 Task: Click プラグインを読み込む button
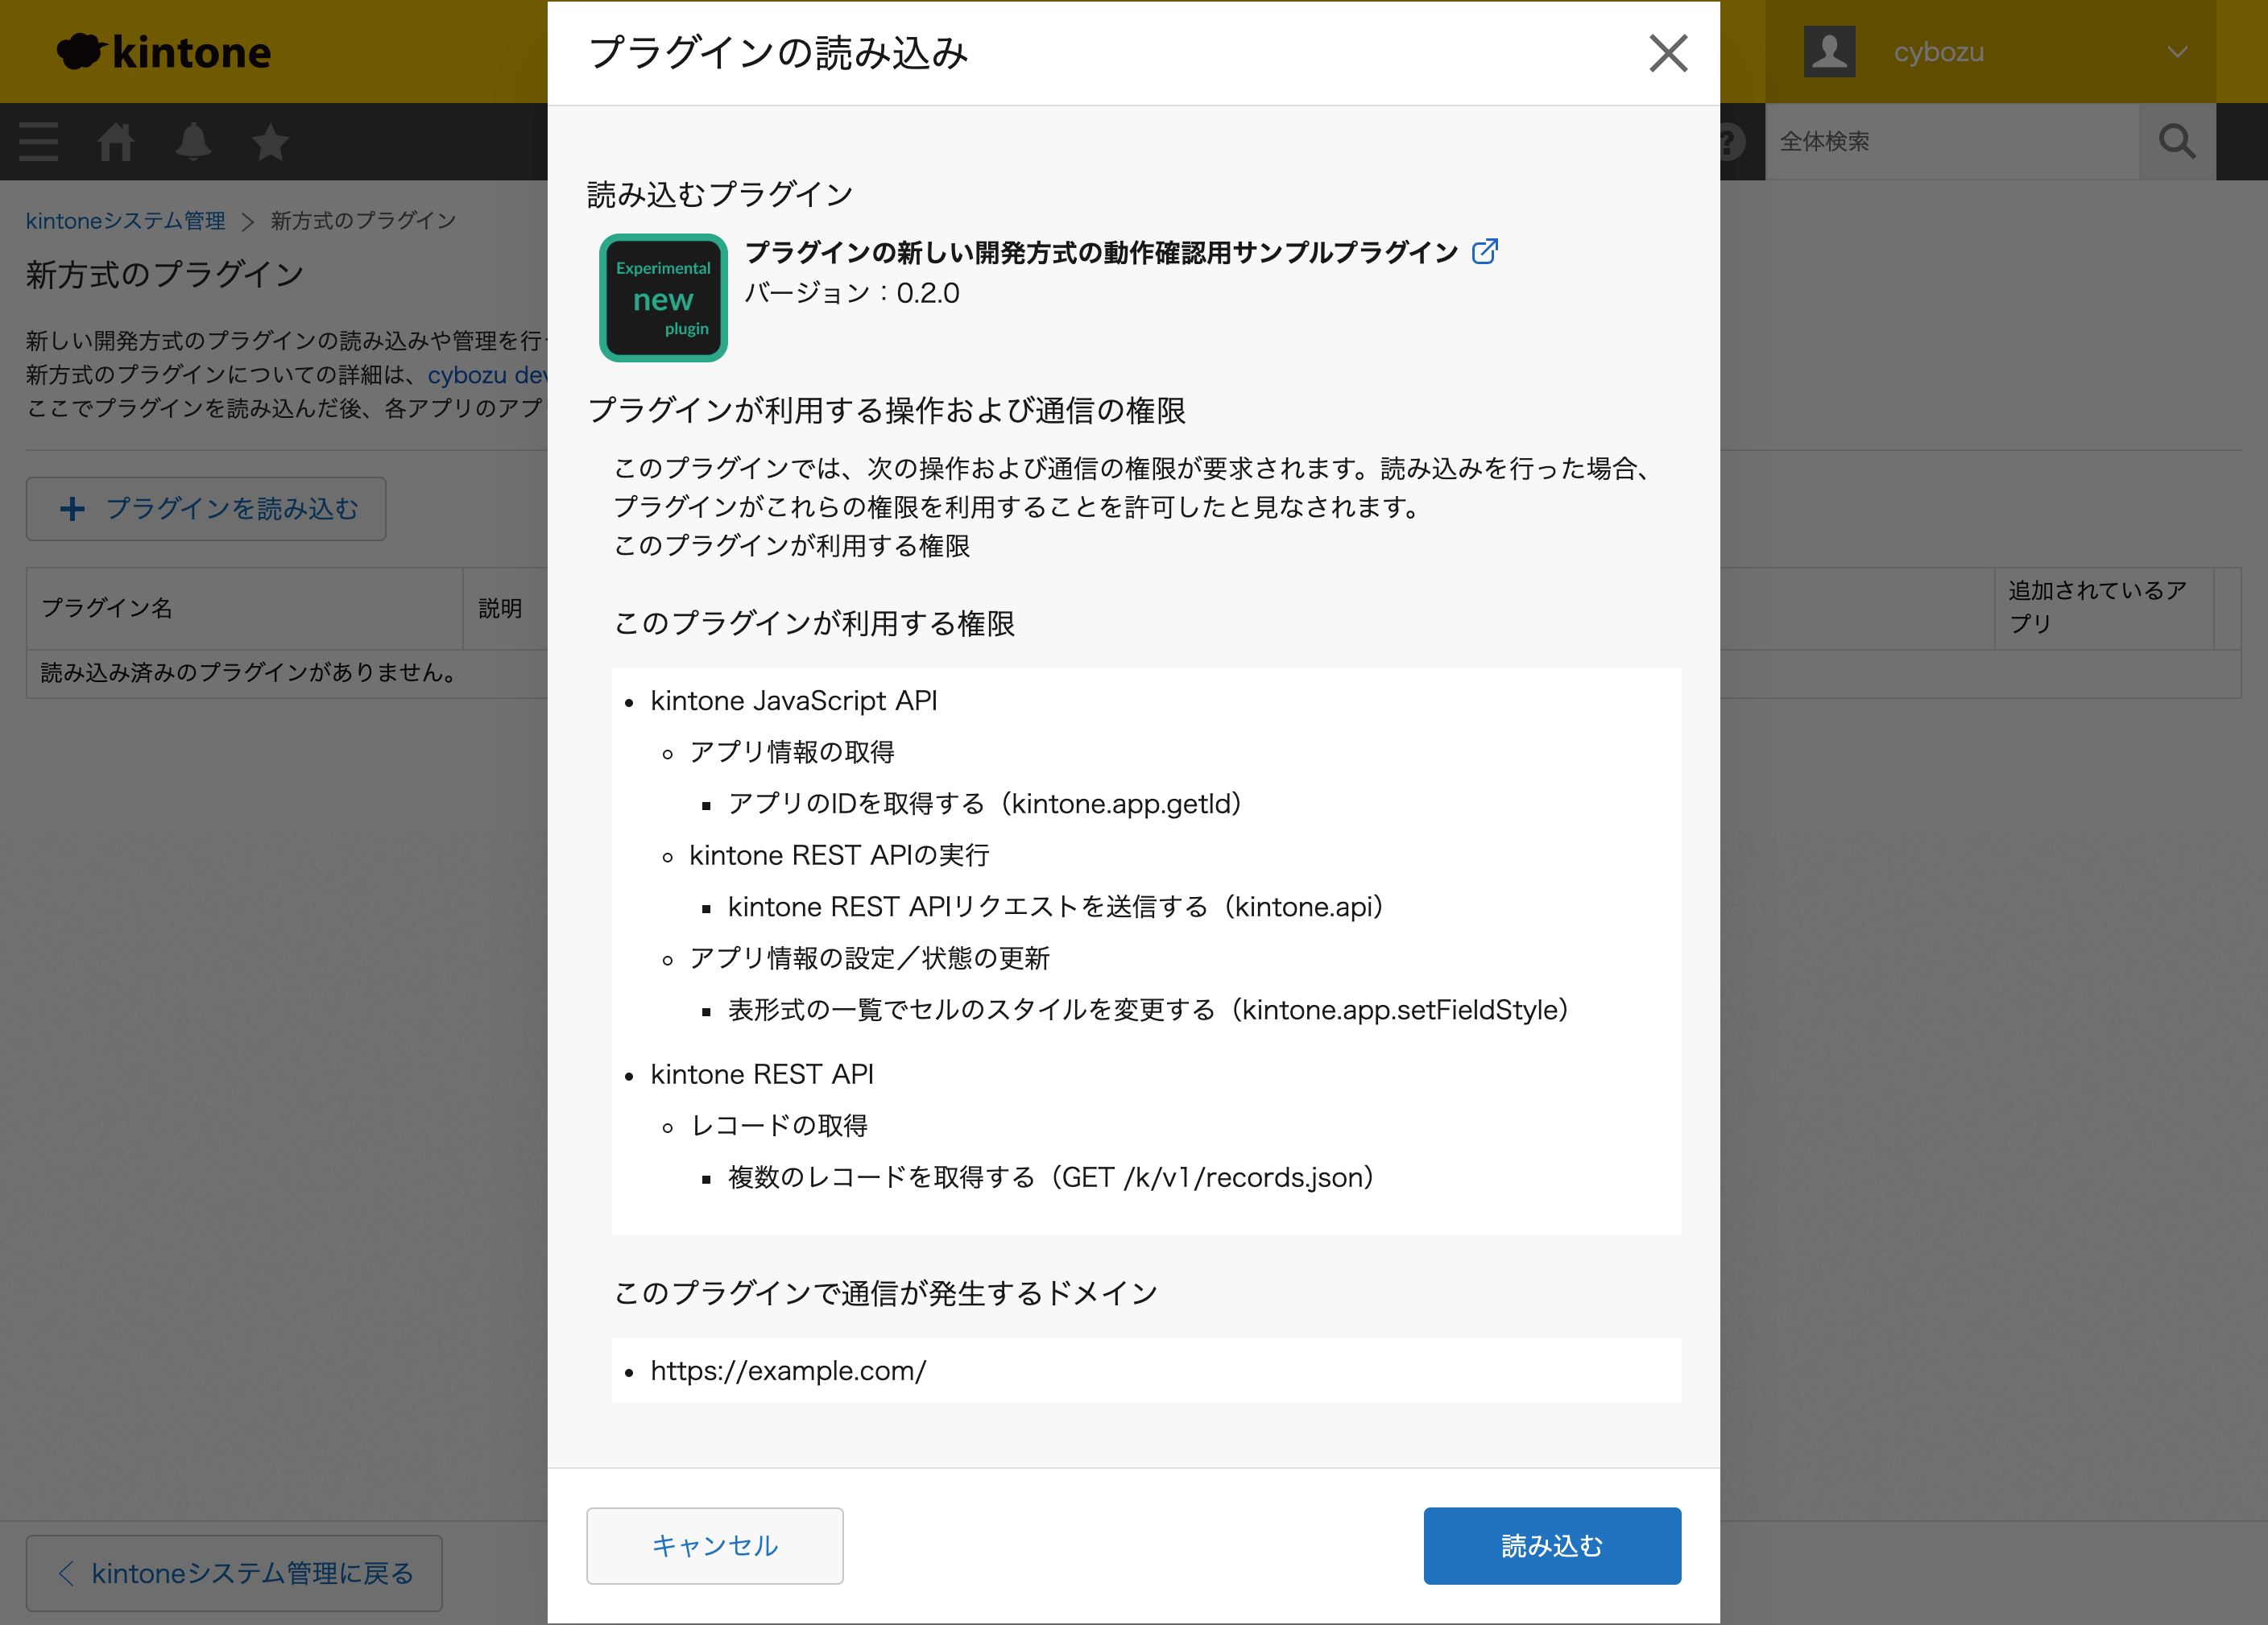pyautogui.click(x=206, y=509)
